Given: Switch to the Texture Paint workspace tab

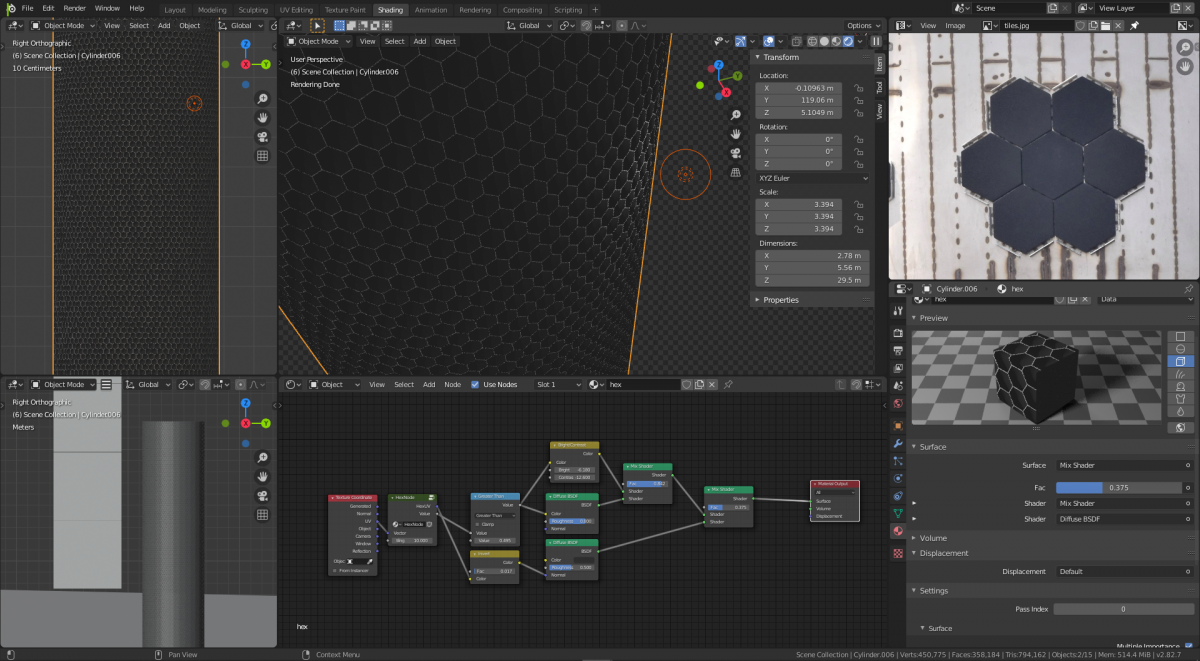Looking at the screenshot, I should (x=345, y=9).
